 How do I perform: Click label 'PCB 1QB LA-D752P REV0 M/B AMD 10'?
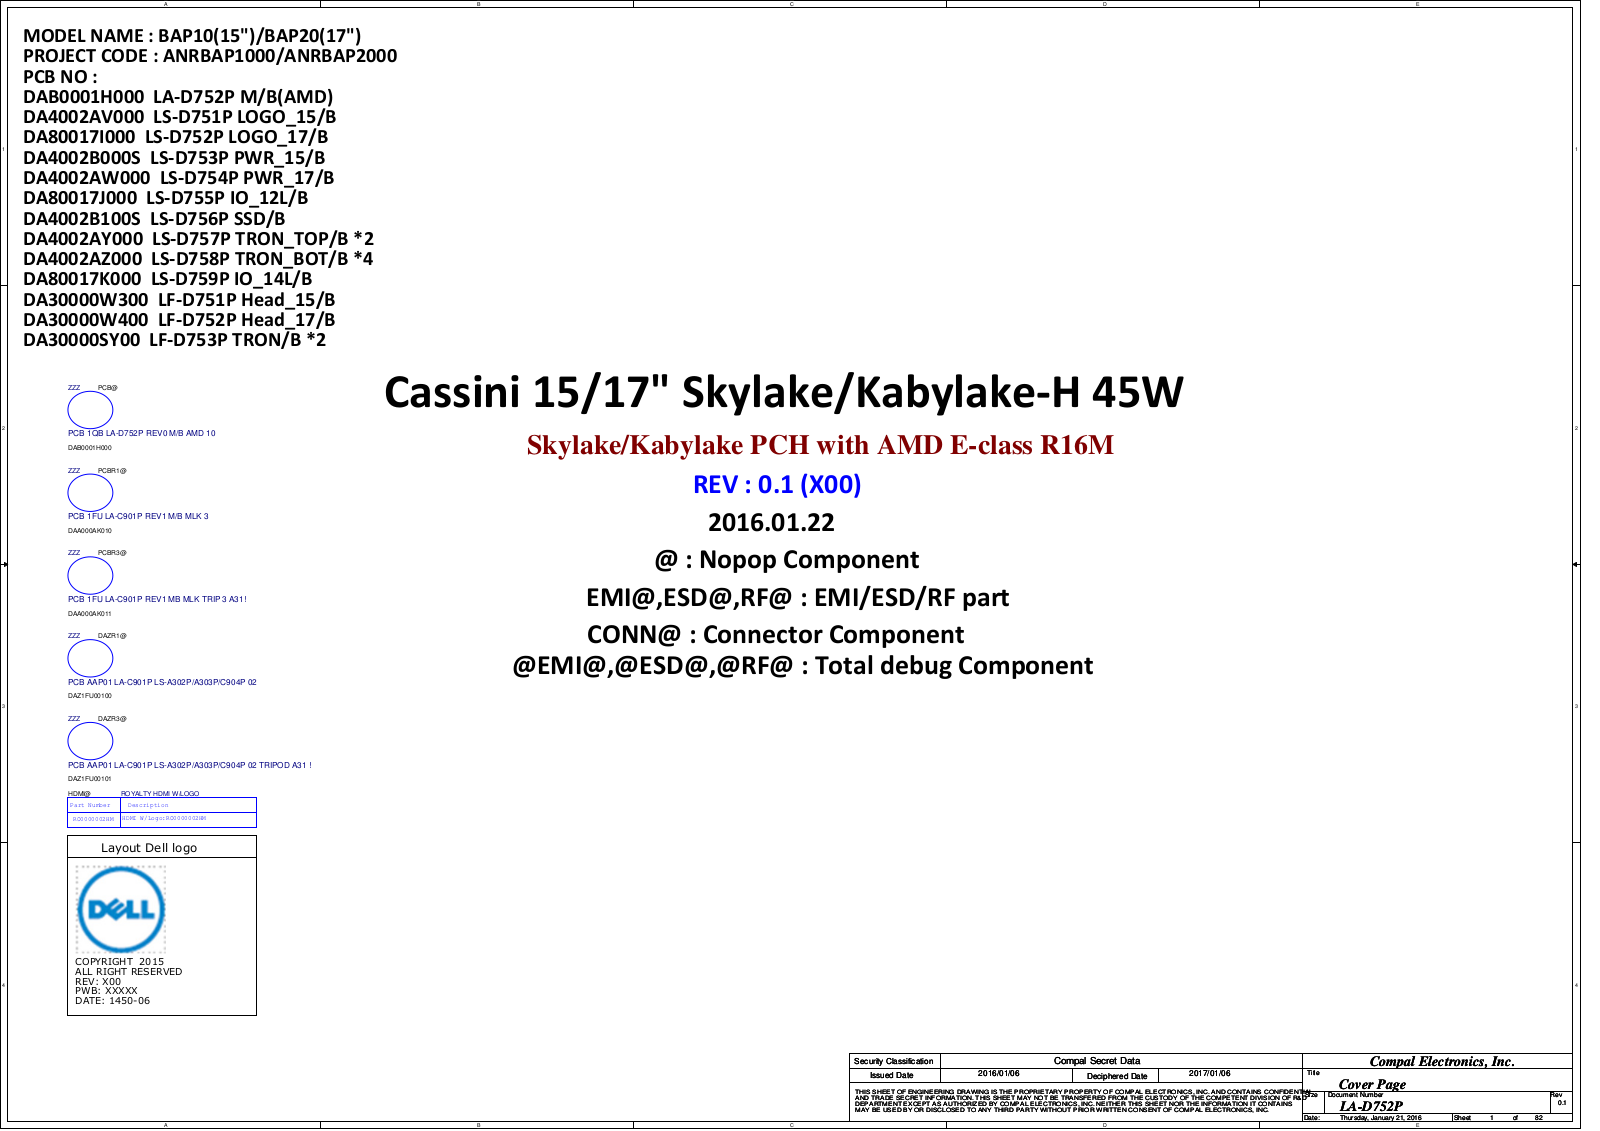[x=142, y=434]
